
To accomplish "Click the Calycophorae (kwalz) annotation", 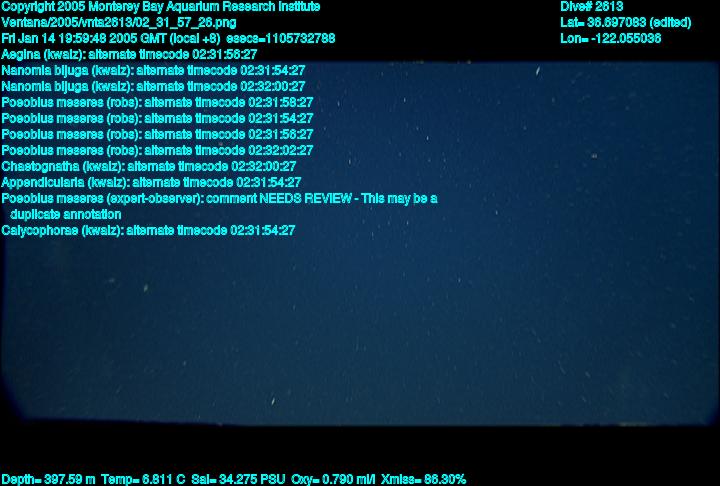I will pos(148,231).
